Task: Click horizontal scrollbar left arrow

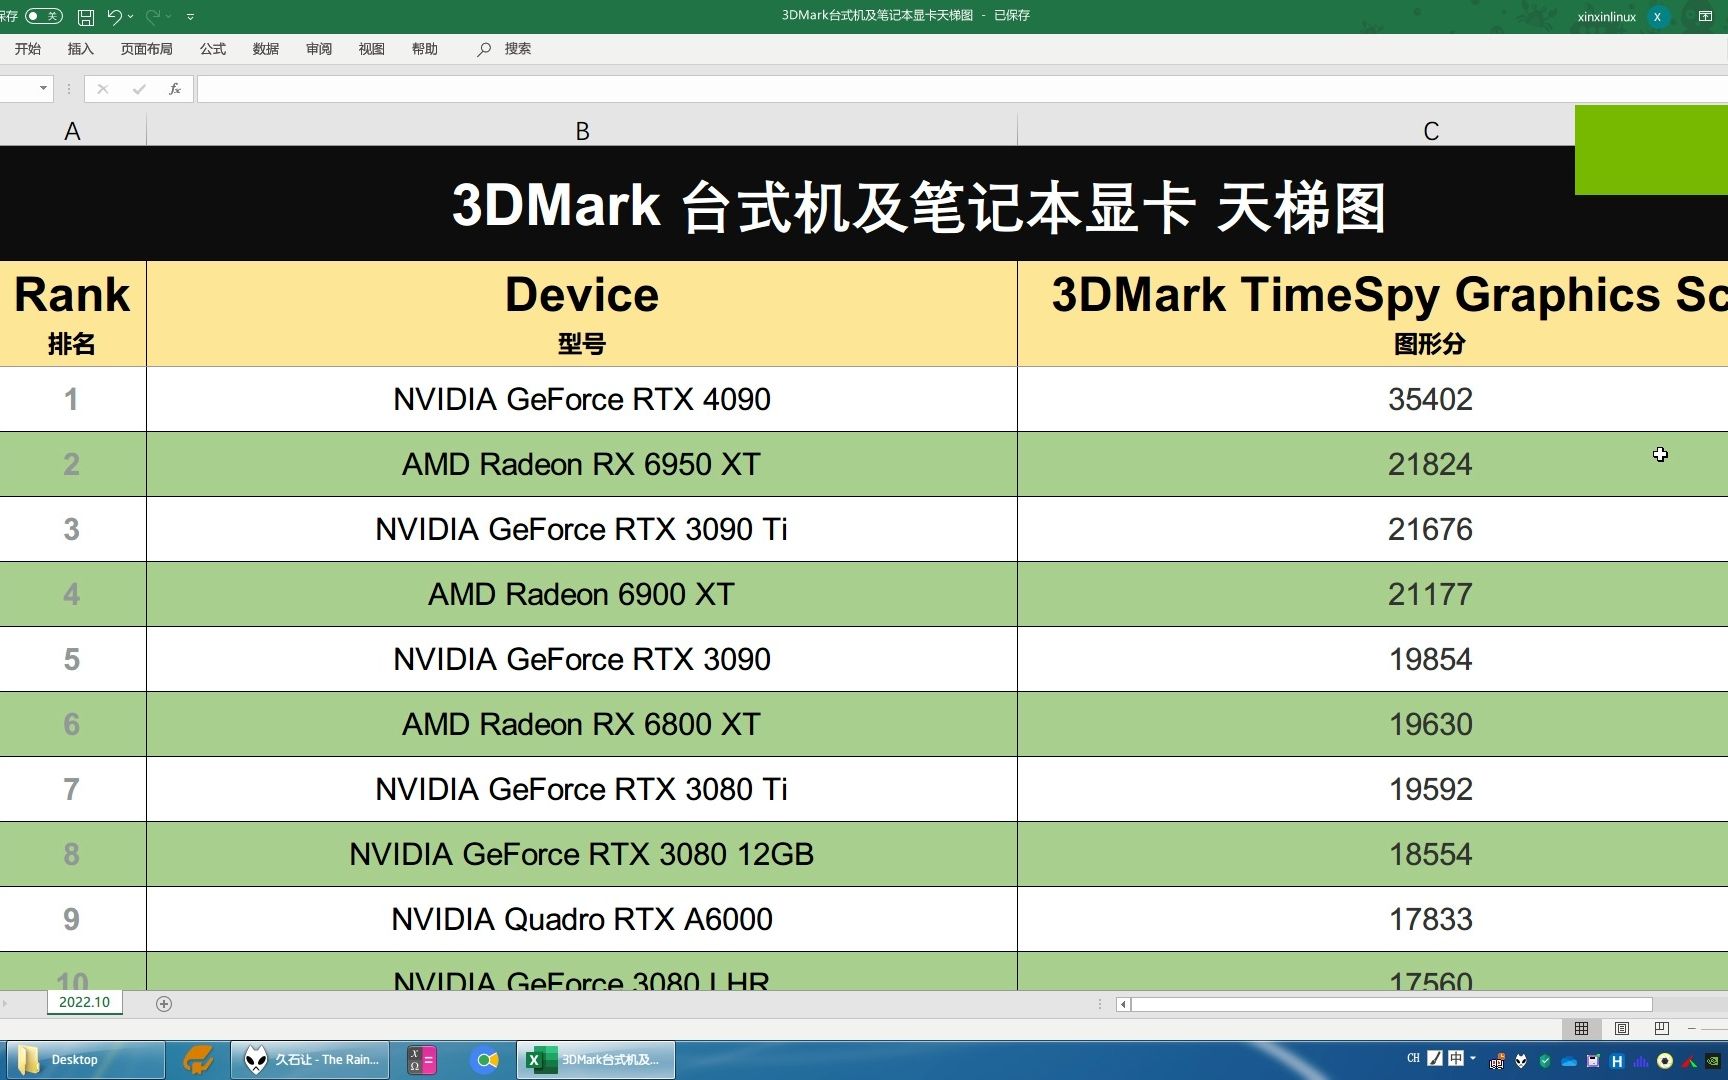Action: pyautogui.click(x=1123, y=1004)
